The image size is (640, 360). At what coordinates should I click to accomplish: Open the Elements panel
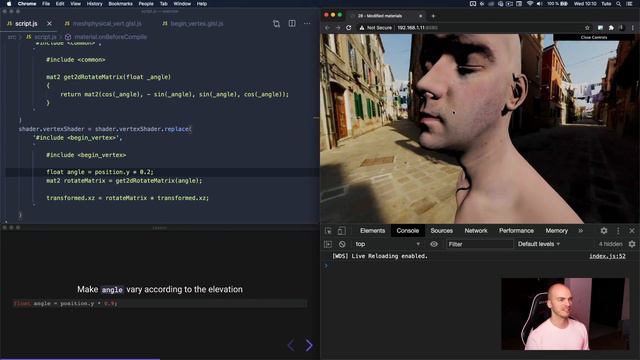(x=372, y=231)
